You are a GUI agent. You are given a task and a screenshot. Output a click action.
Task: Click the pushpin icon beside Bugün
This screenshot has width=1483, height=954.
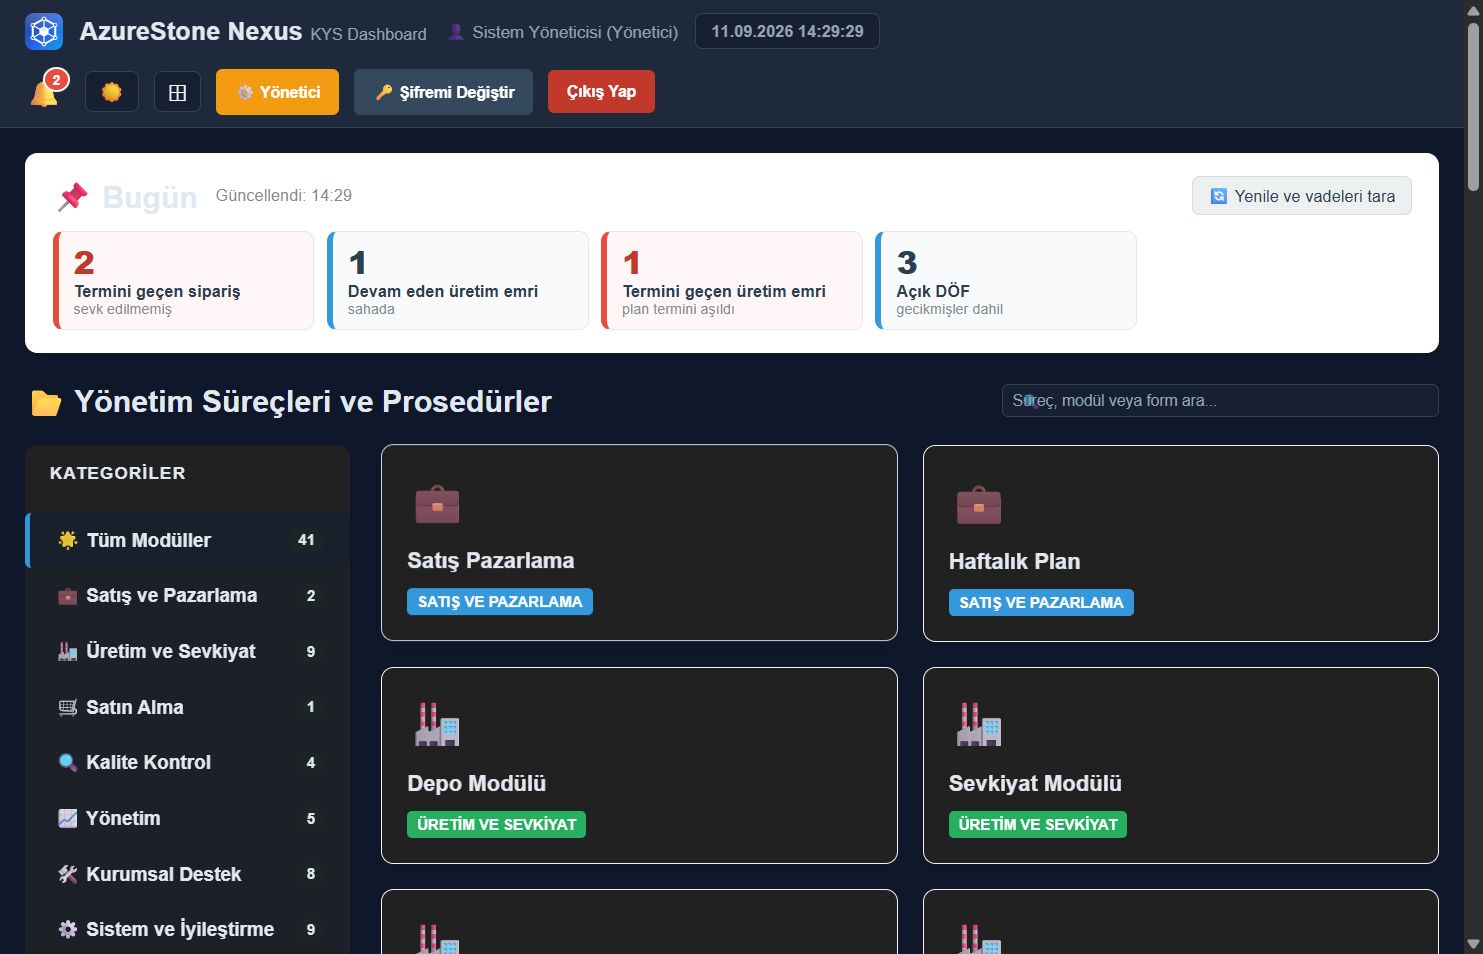coord(73,197)
